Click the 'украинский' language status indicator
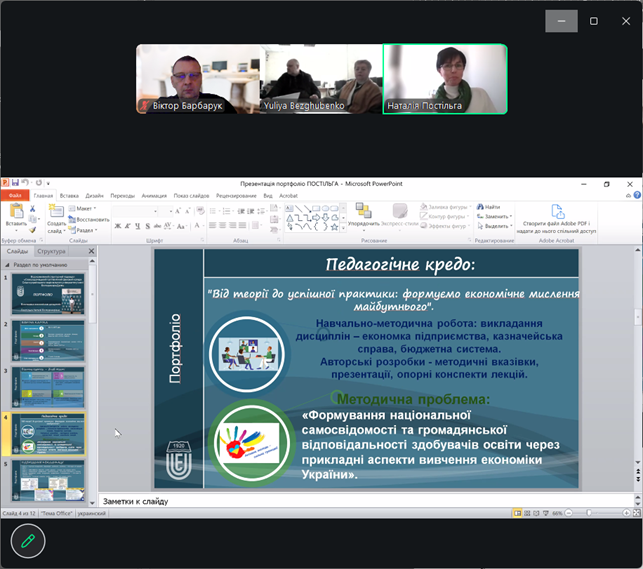 [92, 513]
